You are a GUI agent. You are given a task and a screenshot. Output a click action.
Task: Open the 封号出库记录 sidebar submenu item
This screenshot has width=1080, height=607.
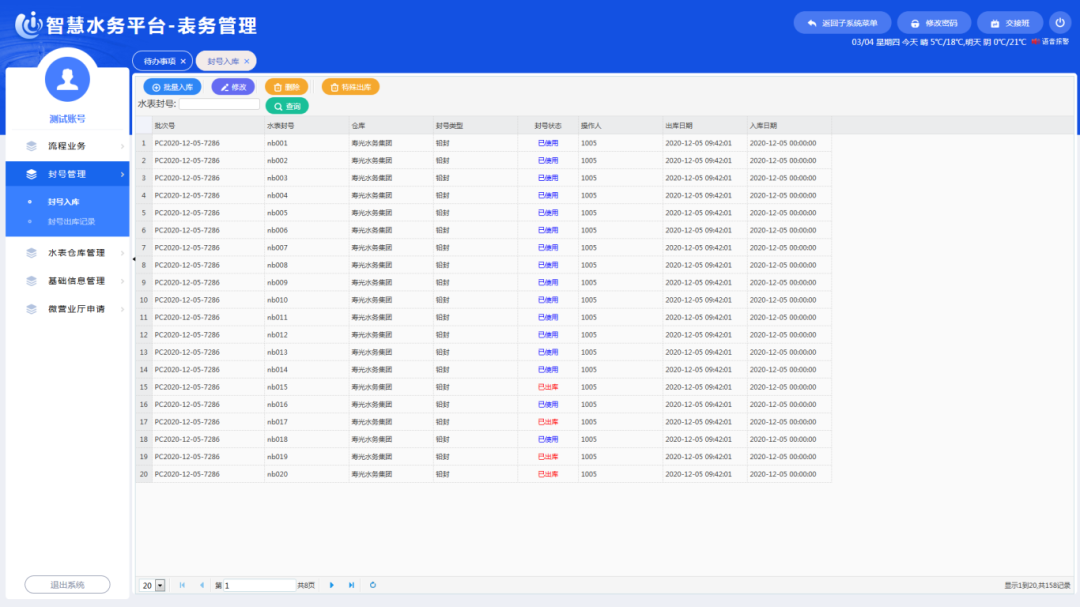point(72,222)
